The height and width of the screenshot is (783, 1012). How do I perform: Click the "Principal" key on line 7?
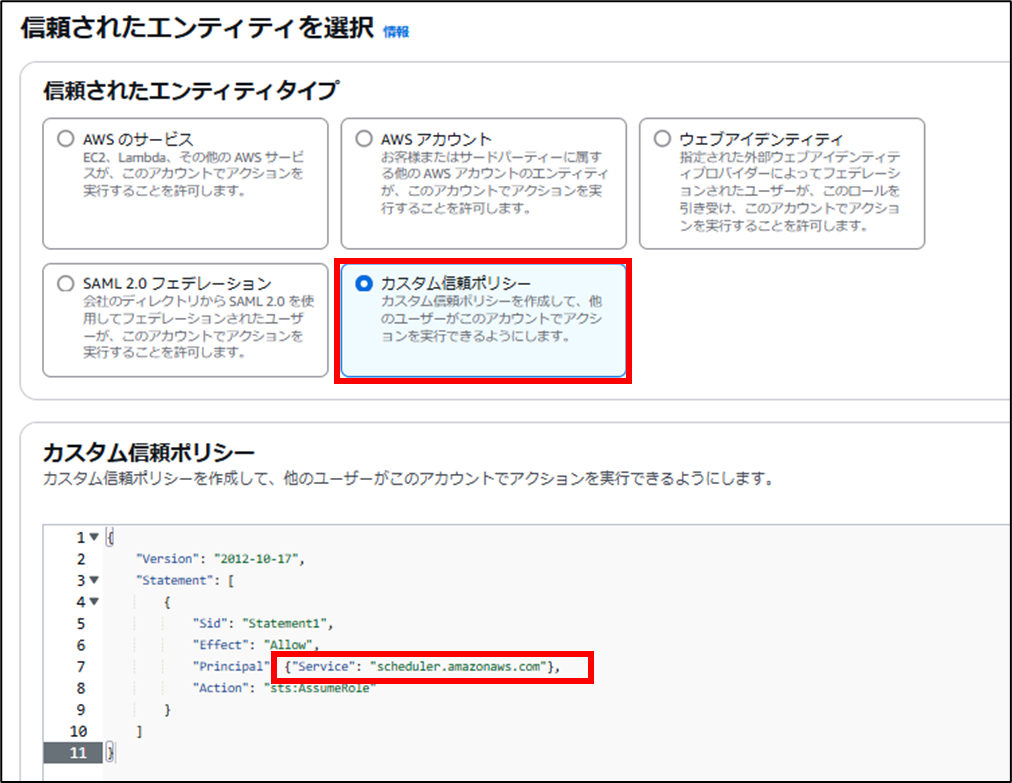point(231,667)
